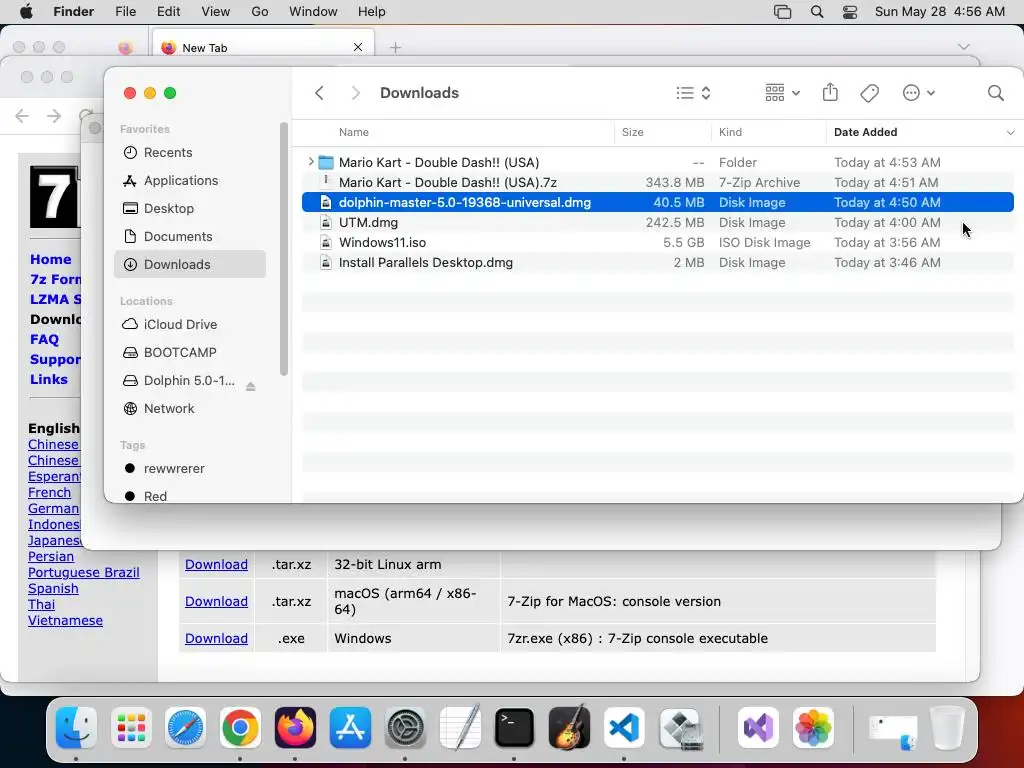Screen dimensions: 1024x768
Task: Open Applications in the sidebar
Action: (190, 180)
